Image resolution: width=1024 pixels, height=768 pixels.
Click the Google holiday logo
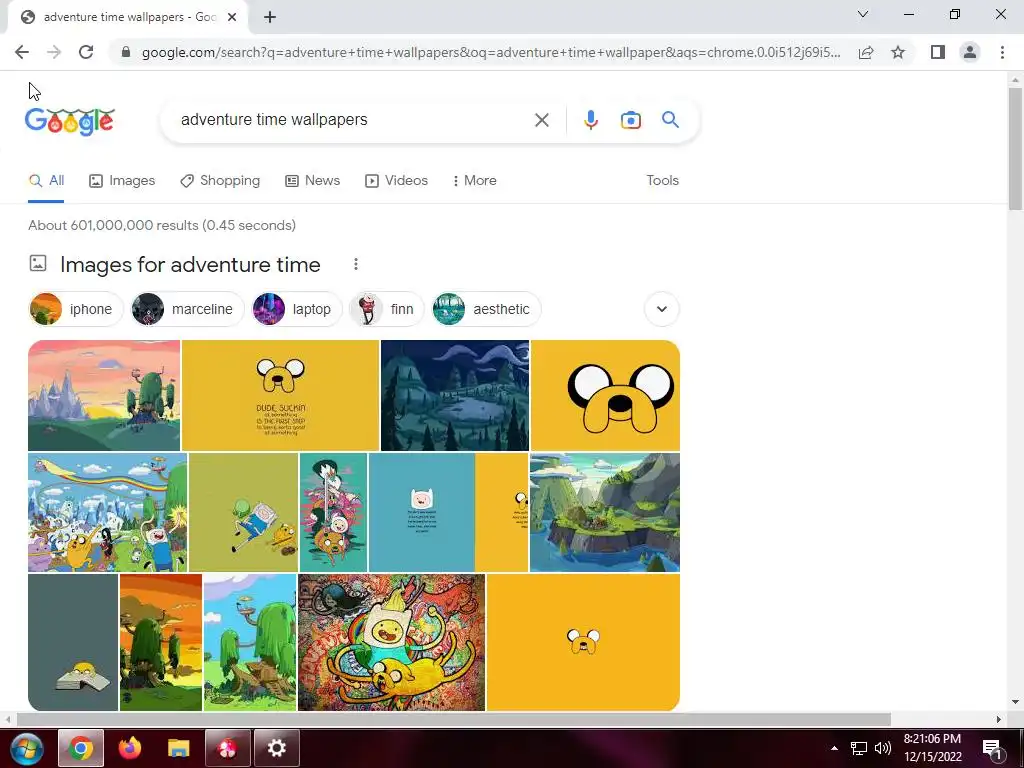coord(70,121)
